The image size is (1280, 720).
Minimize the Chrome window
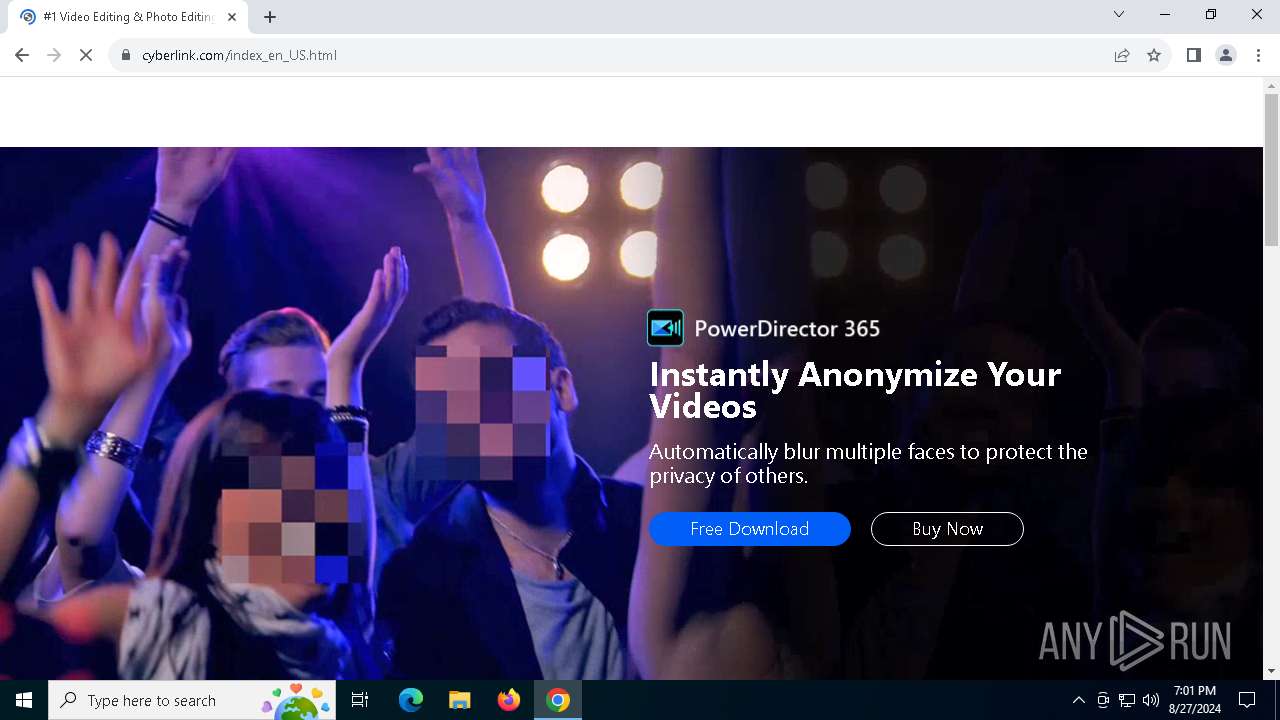(1165, 15)
